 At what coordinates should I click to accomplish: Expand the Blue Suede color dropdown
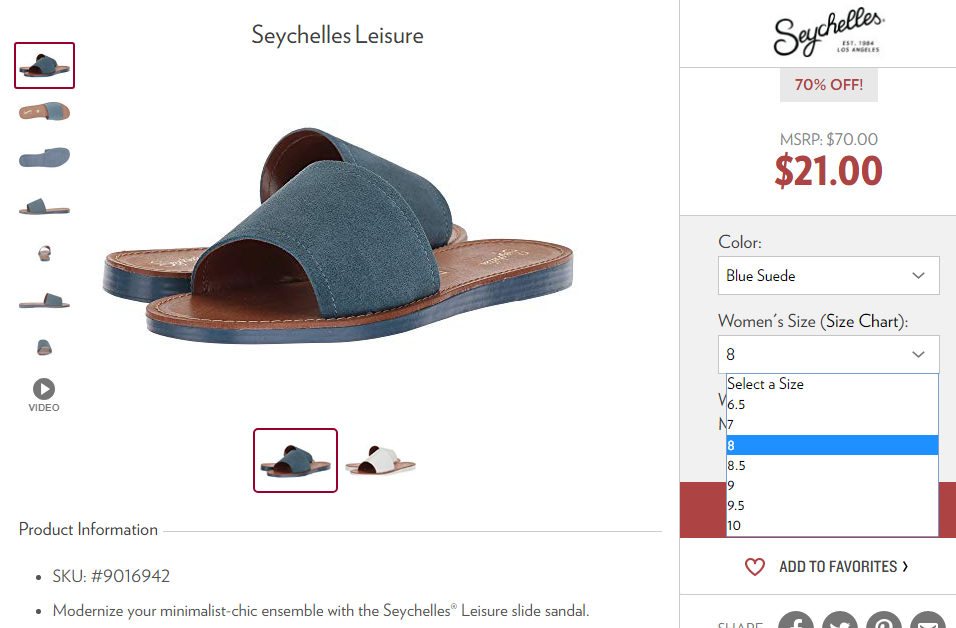pyautogui.click(x=829, y=276)
